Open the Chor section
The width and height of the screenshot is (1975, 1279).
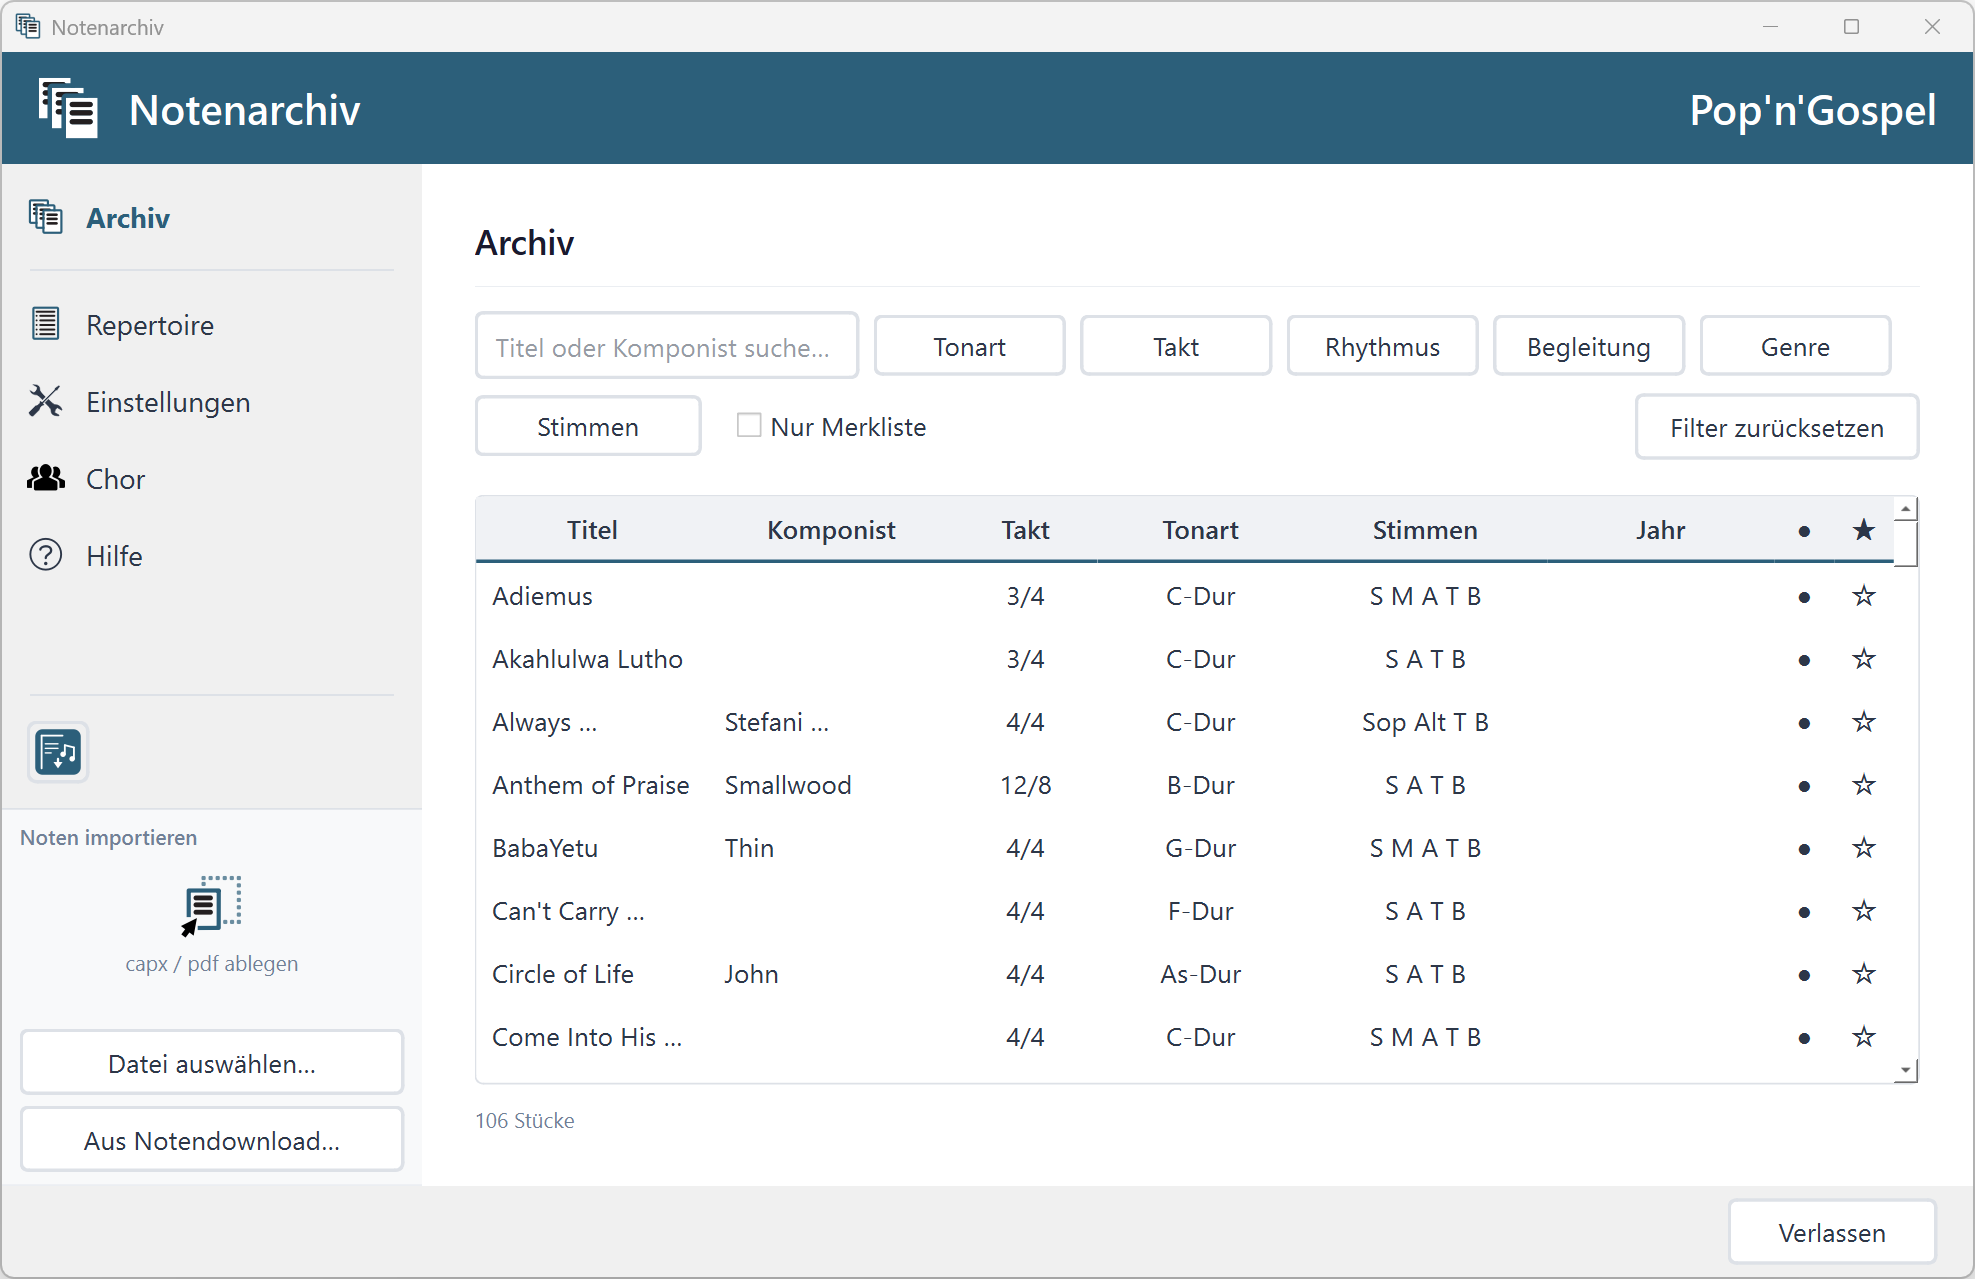(x=115, y=478)
